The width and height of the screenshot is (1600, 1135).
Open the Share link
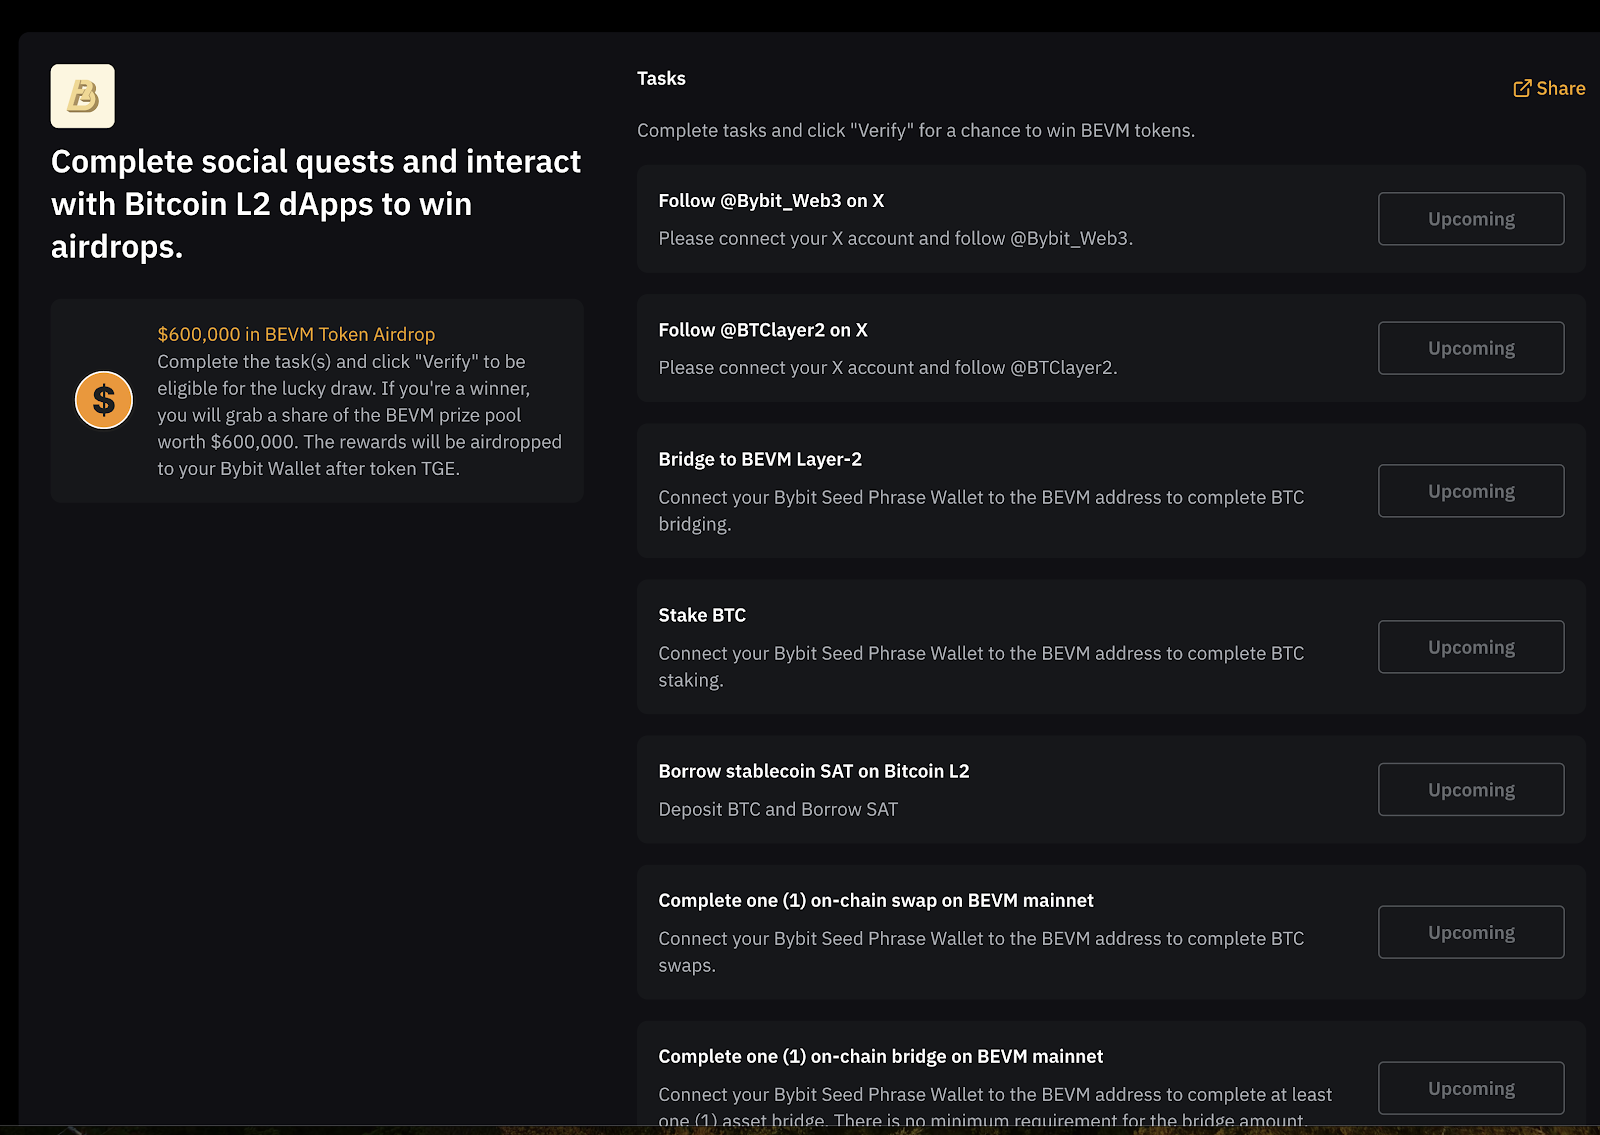(x=1549, y=88)
